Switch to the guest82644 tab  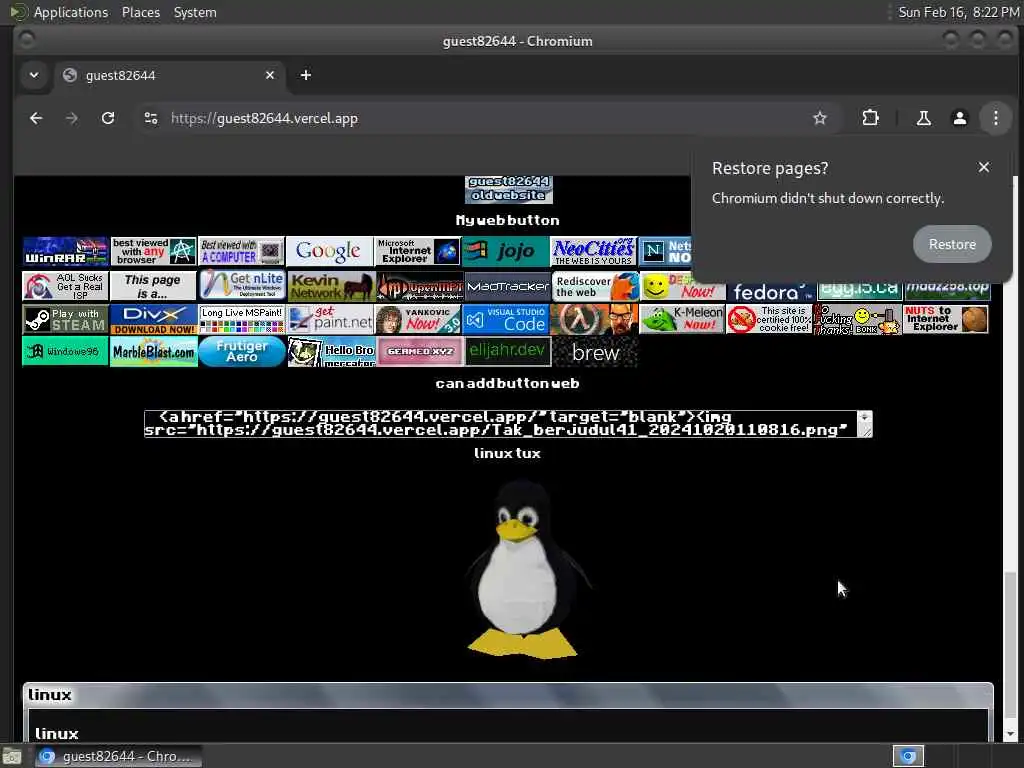tap(170, 75)
